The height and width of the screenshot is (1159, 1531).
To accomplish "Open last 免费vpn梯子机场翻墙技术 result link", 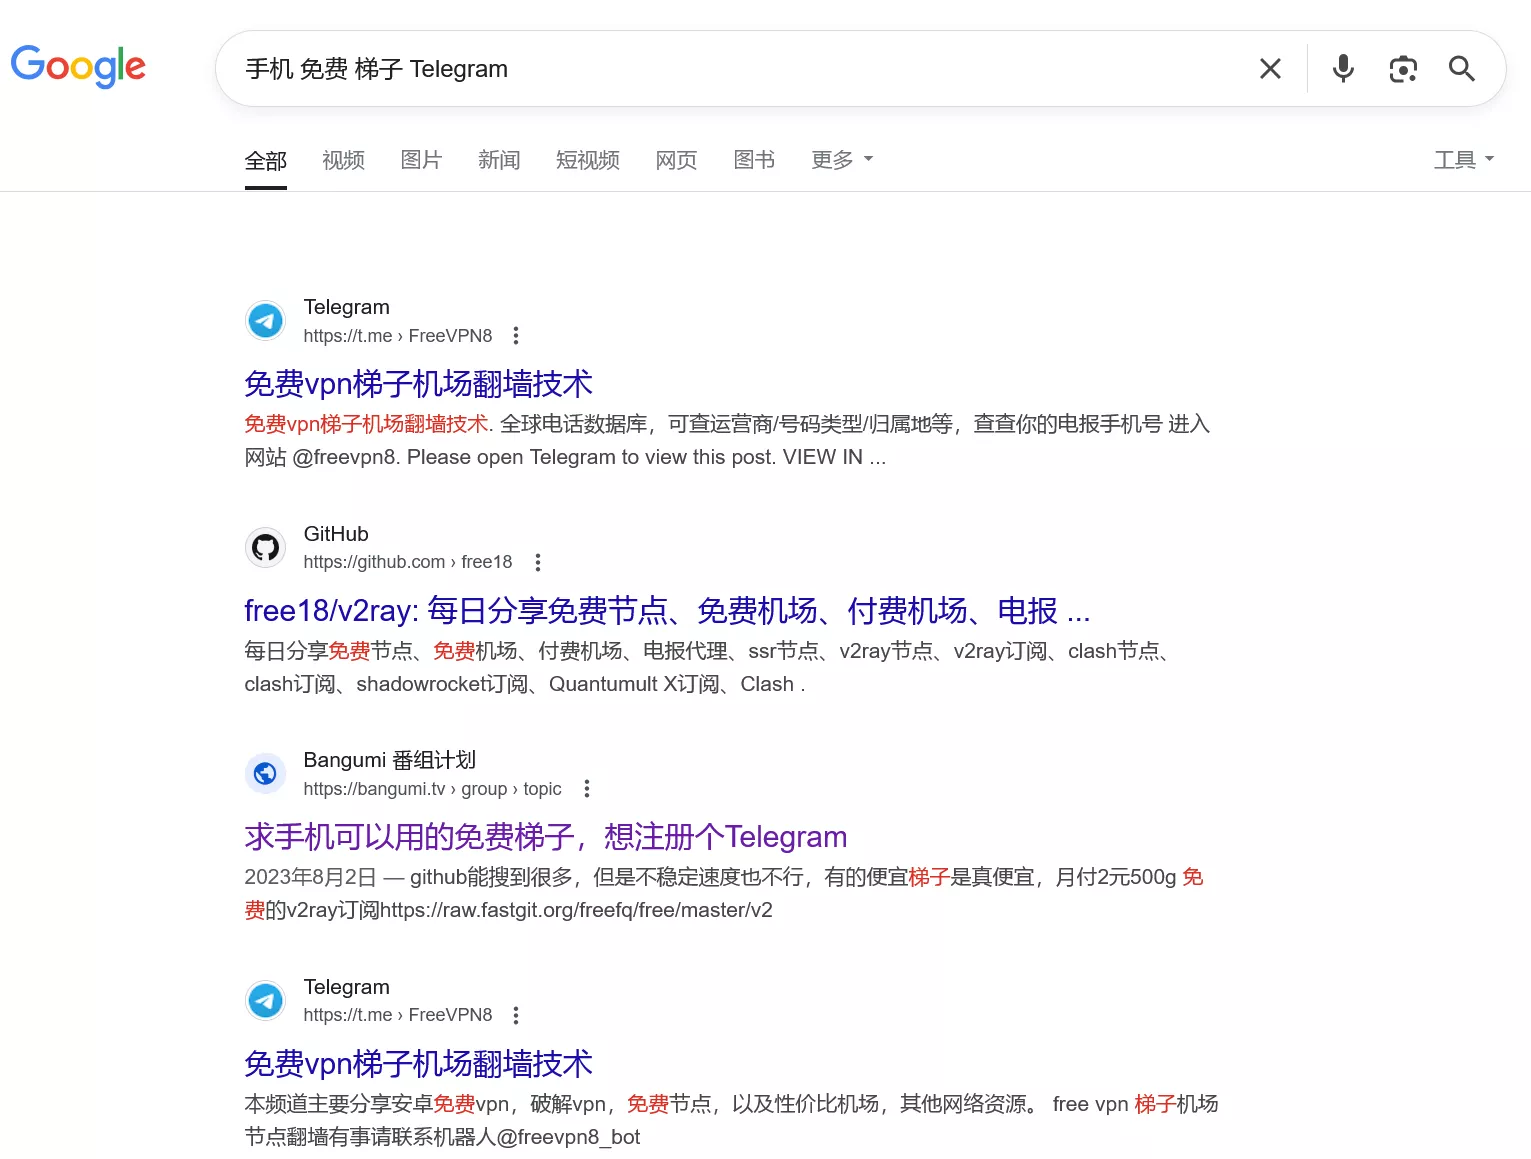I will click(x=418, y=1064).
